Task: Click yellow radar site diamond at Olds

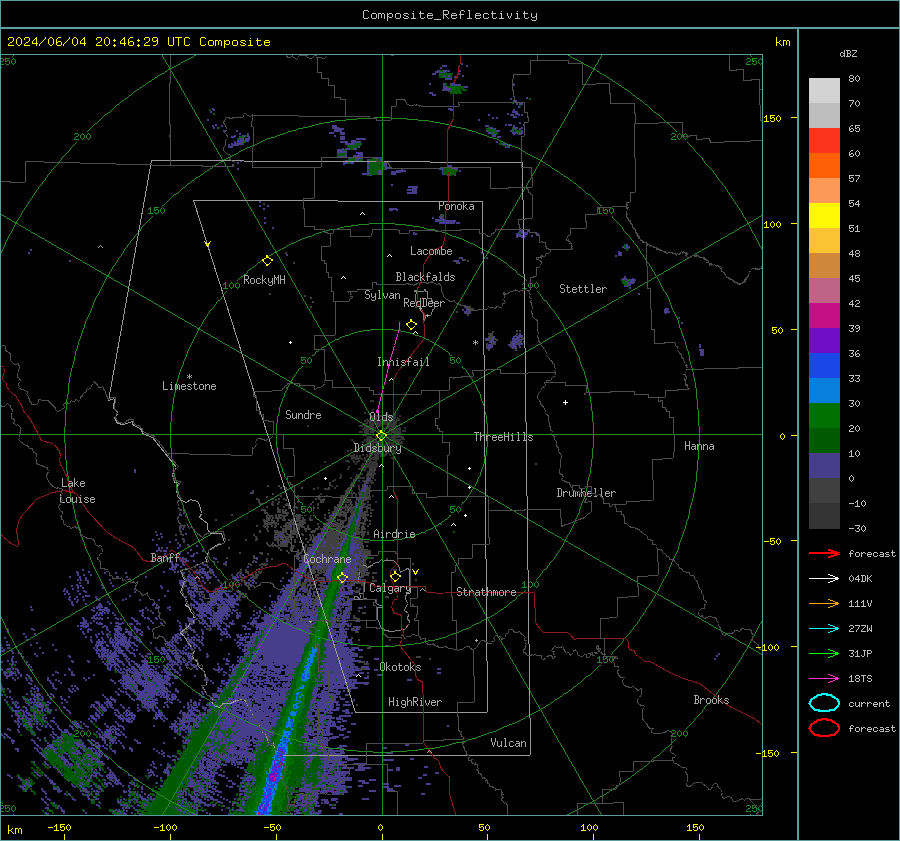Action: pos(381,436)
